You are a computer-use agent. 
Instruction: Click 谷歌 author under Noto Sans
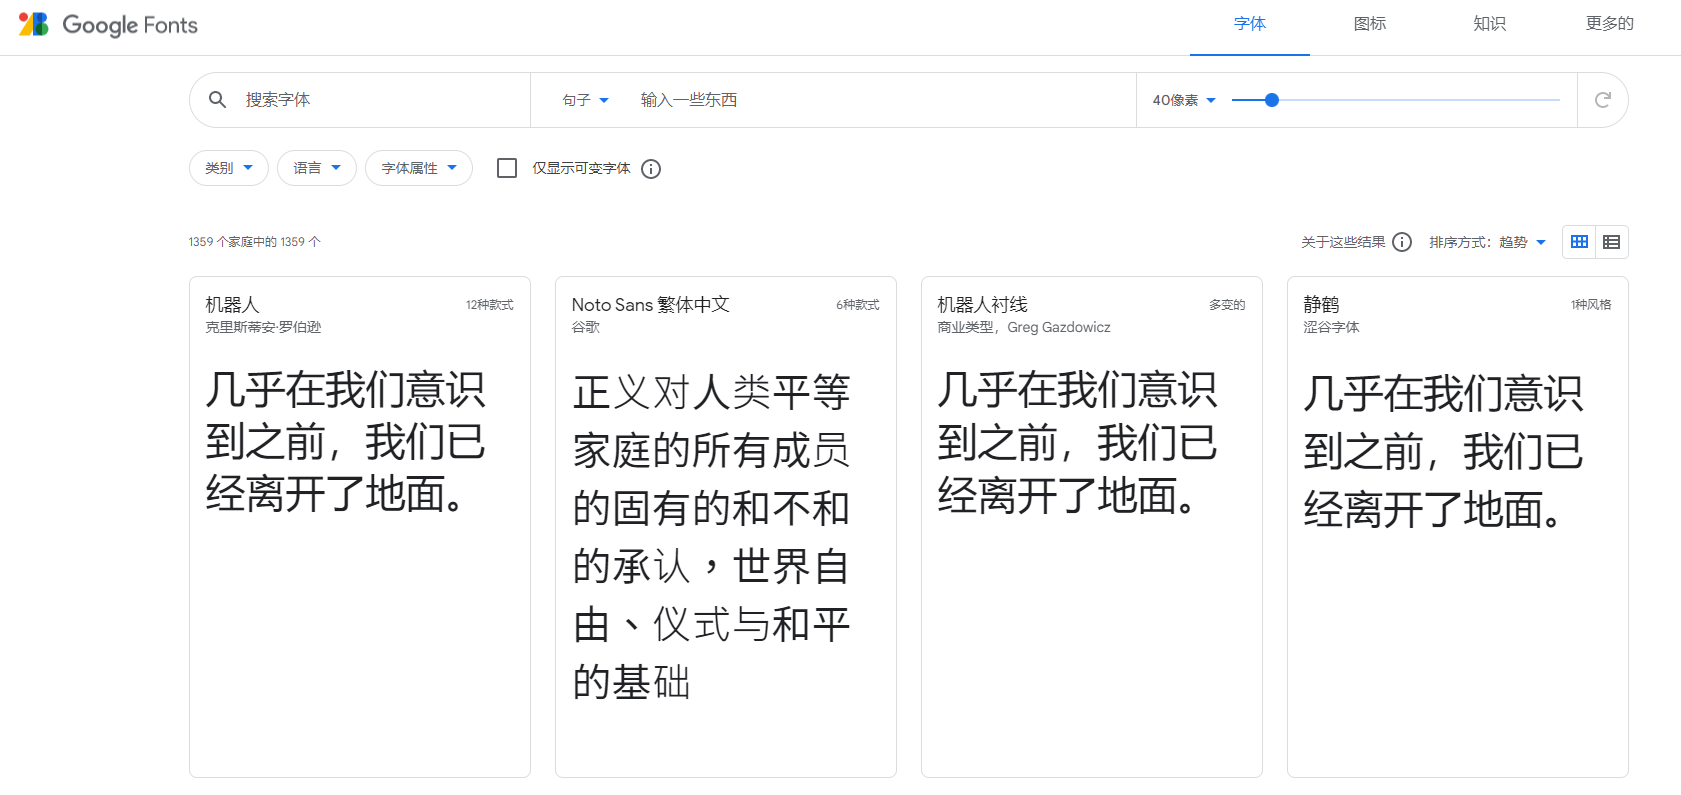(x=586, y=327)
